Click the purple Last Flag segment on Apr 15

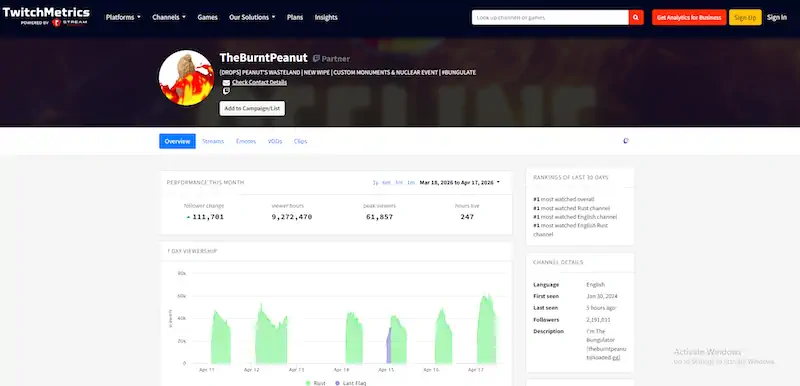(x=389, y=346)
